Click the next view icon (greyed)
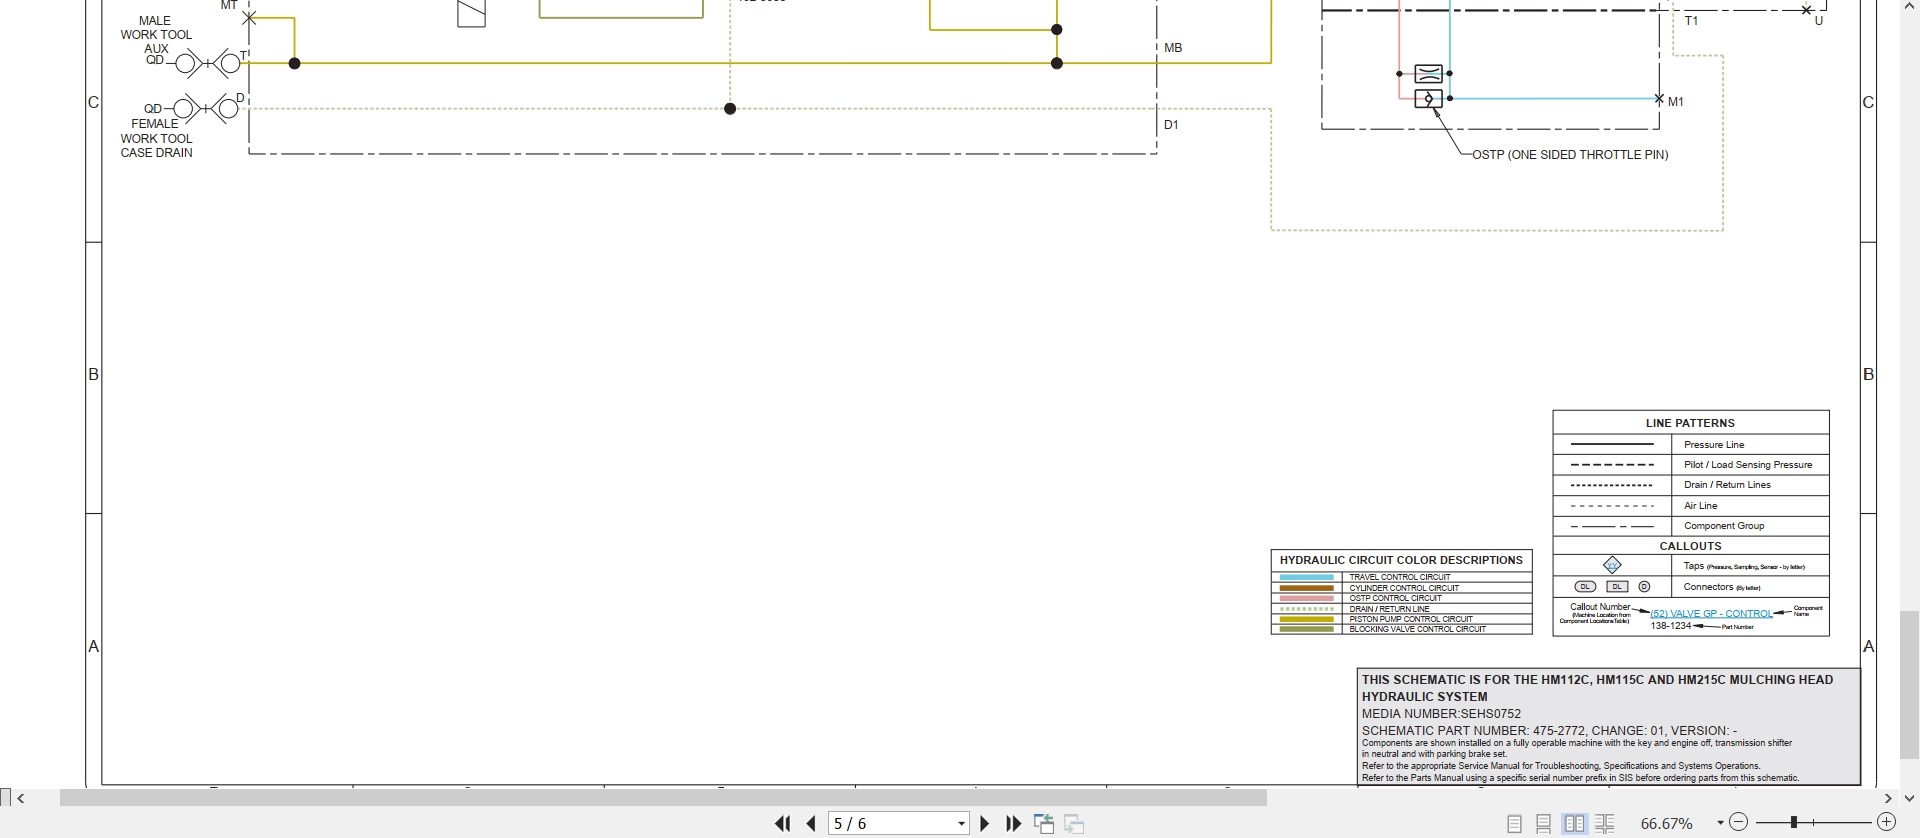This screenshot has height=838, width=1920. coord(1075,824)
